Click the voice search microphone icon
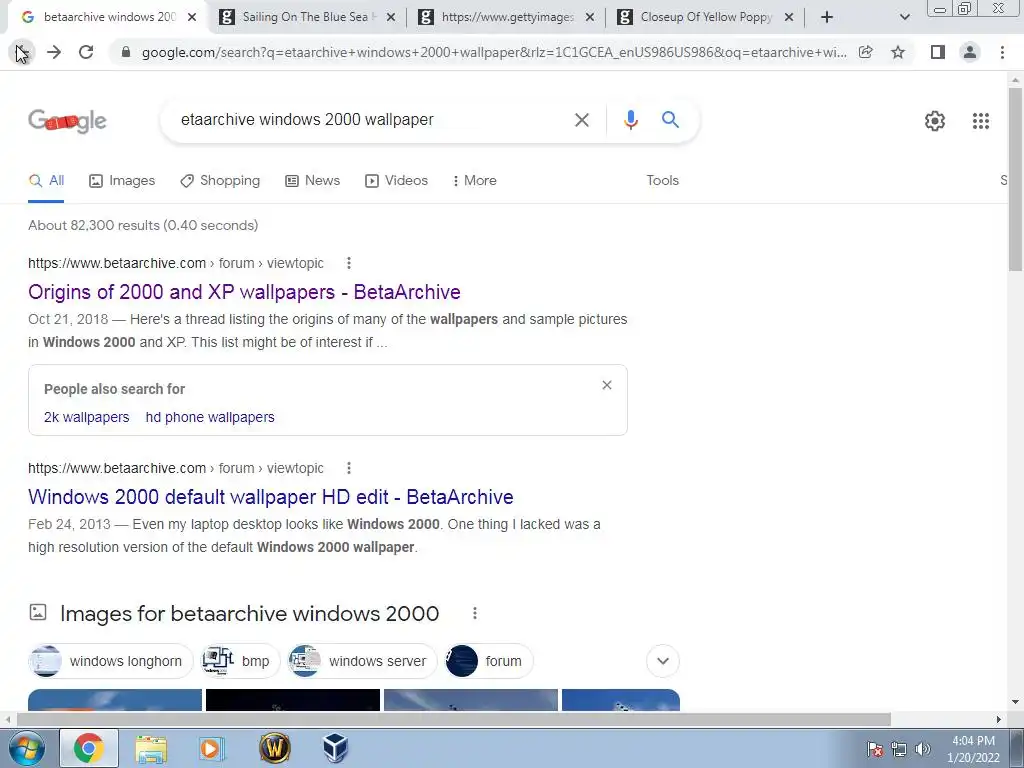 click(630, 120)
